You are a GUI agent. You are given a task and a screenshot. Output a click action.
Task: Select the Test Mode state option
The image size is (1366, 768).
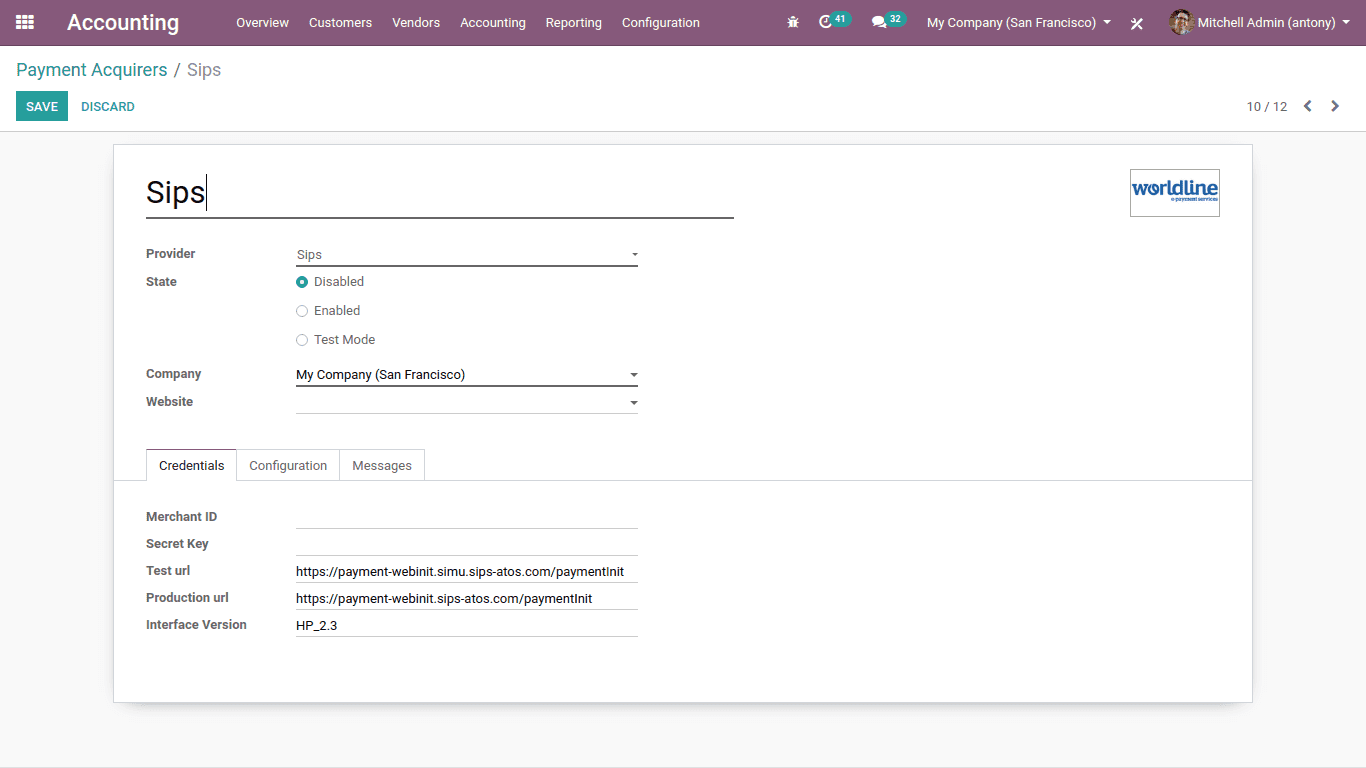pyautogui.click(x=302, y=340)
